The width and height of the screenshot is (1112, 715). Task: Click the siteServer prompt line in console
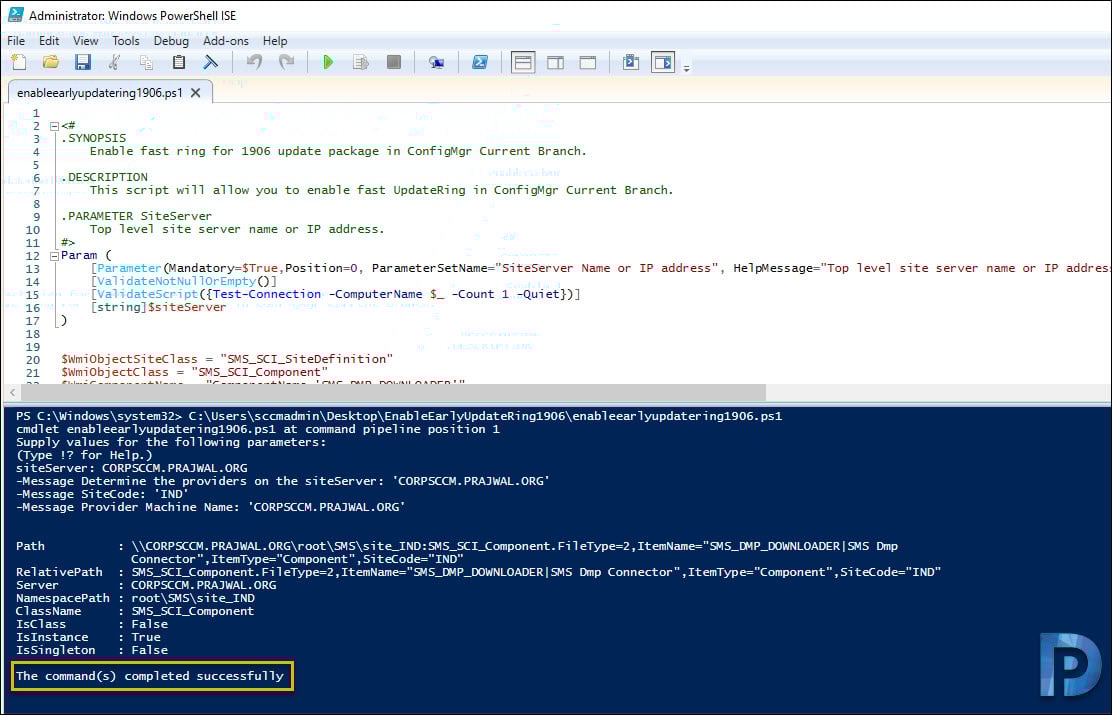(132, 468)
